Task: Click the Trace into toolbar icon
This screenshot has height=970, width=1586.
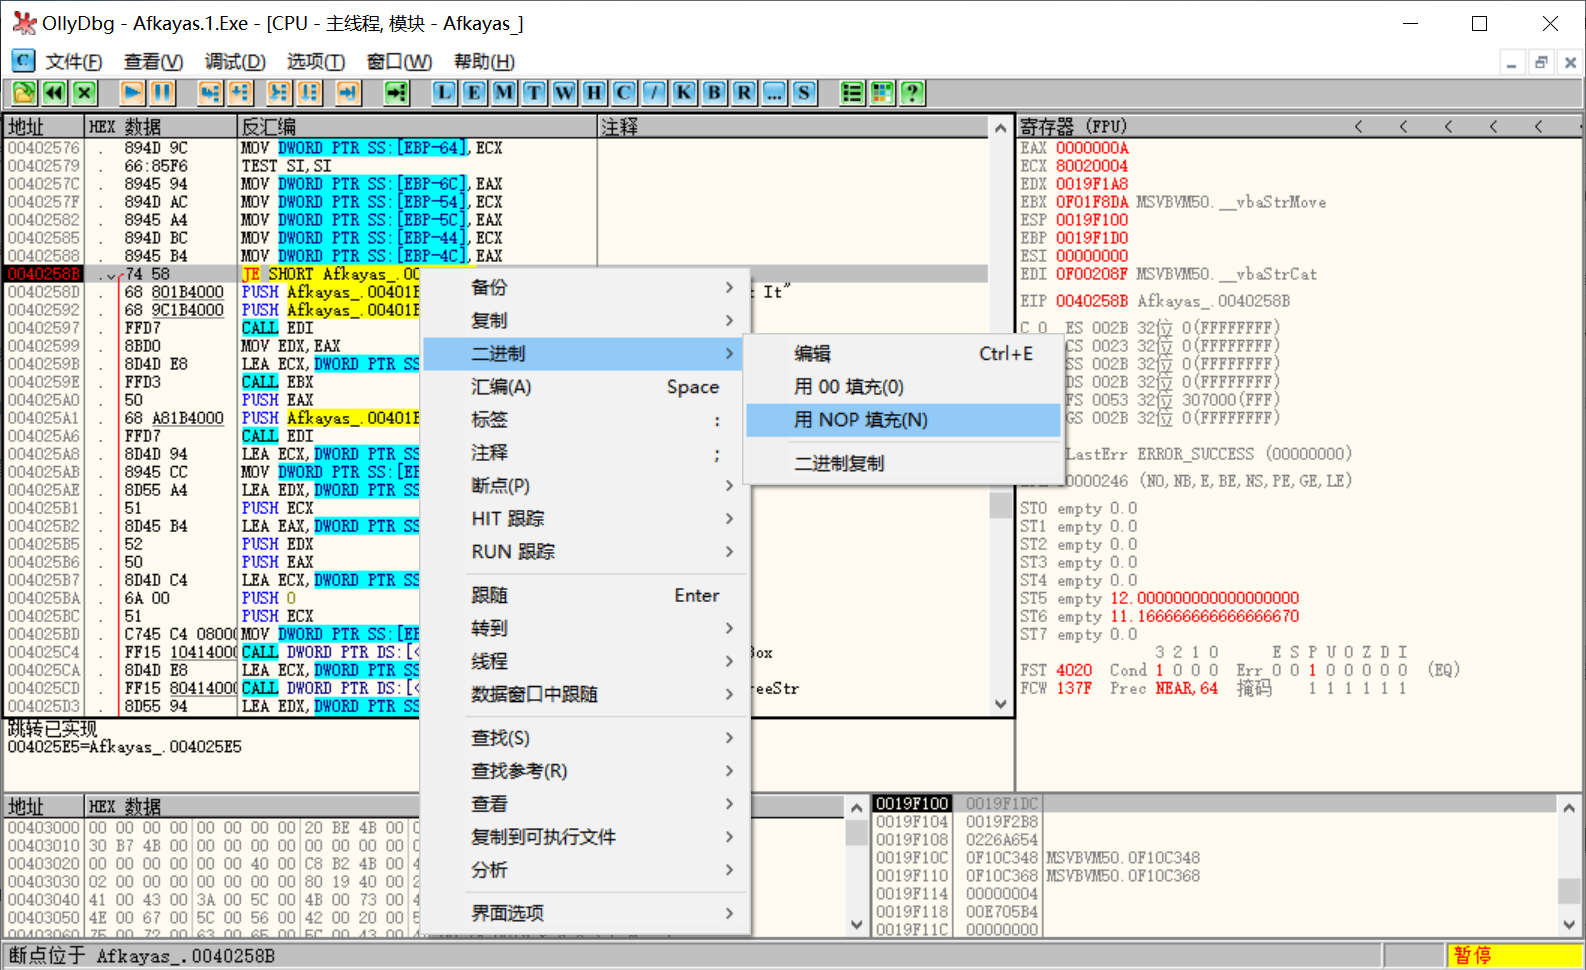Action: click(x=279, y=93)
